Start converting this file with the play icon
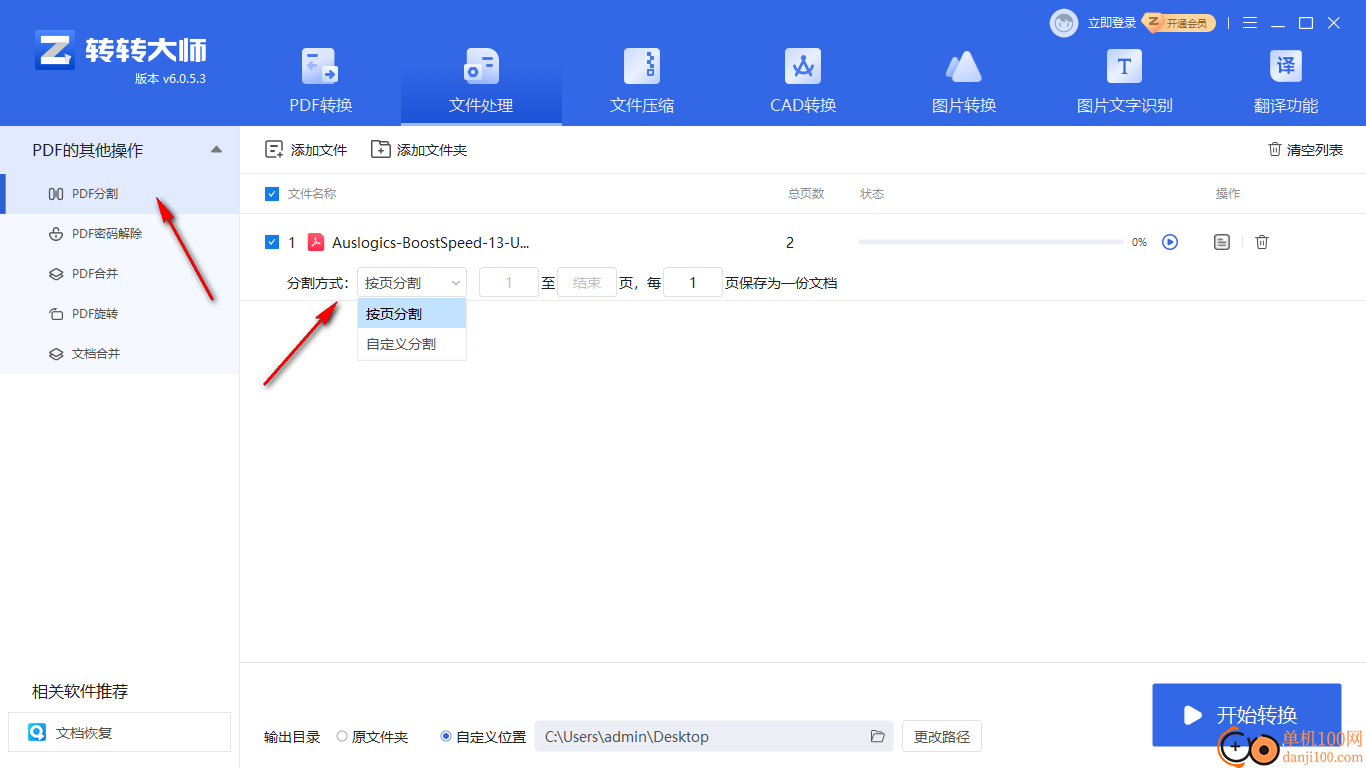The width and height of the screenshot is (1366, 768). (x=1170, y=242)
